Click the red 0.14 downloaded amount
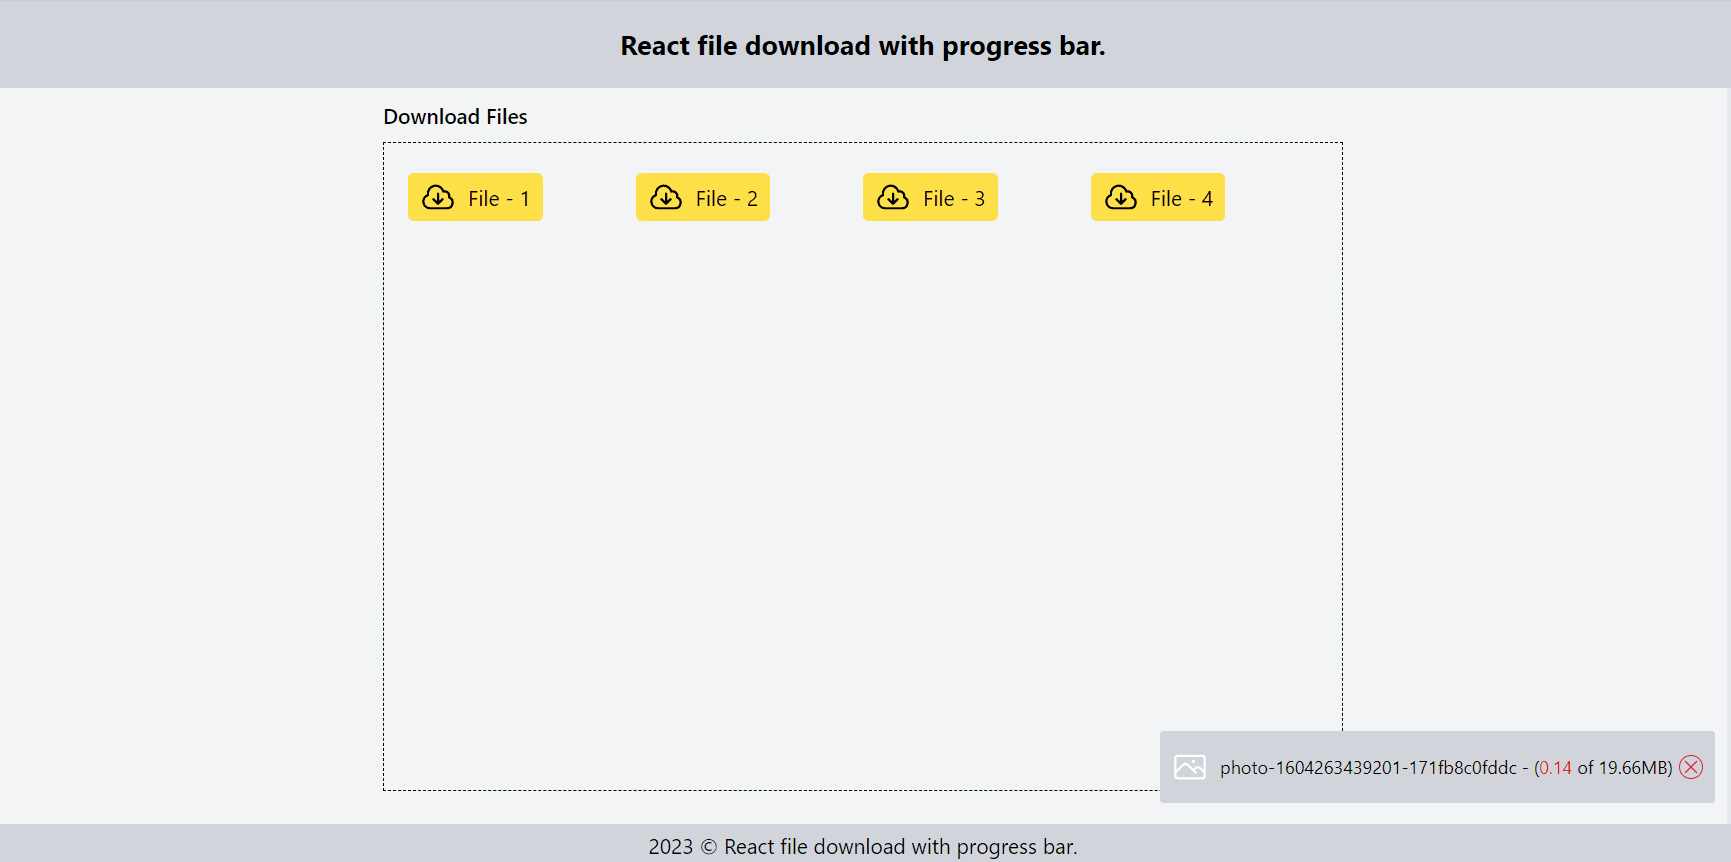1731x862 pixels. [1555, 768]
